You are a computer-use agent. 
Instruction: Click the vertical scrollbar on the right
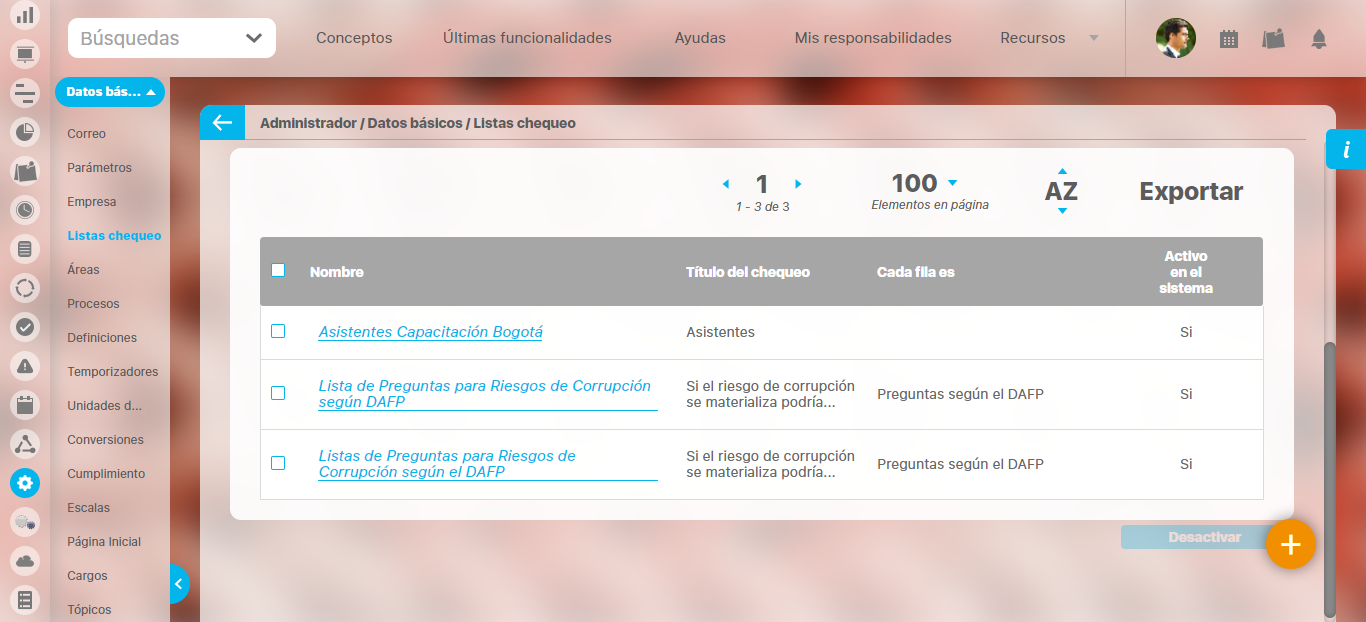click(x=1329, y=480)
